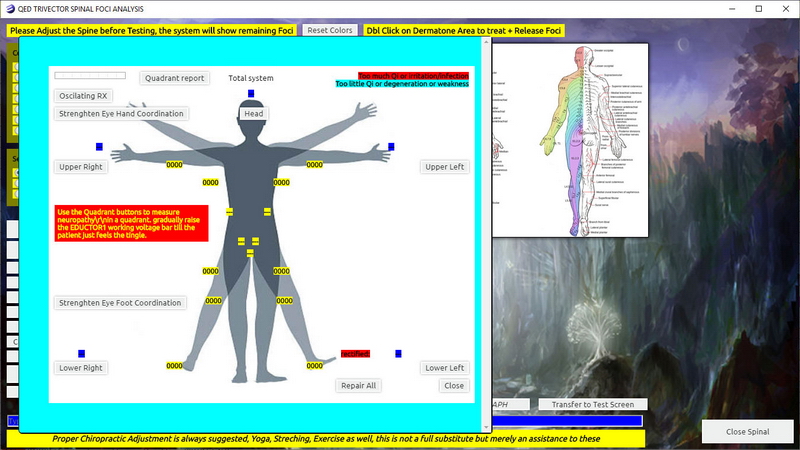The height and width of the screenshot is (450, 800).
Task: Click the blue square above the Upper Right button
Action: 99,147
